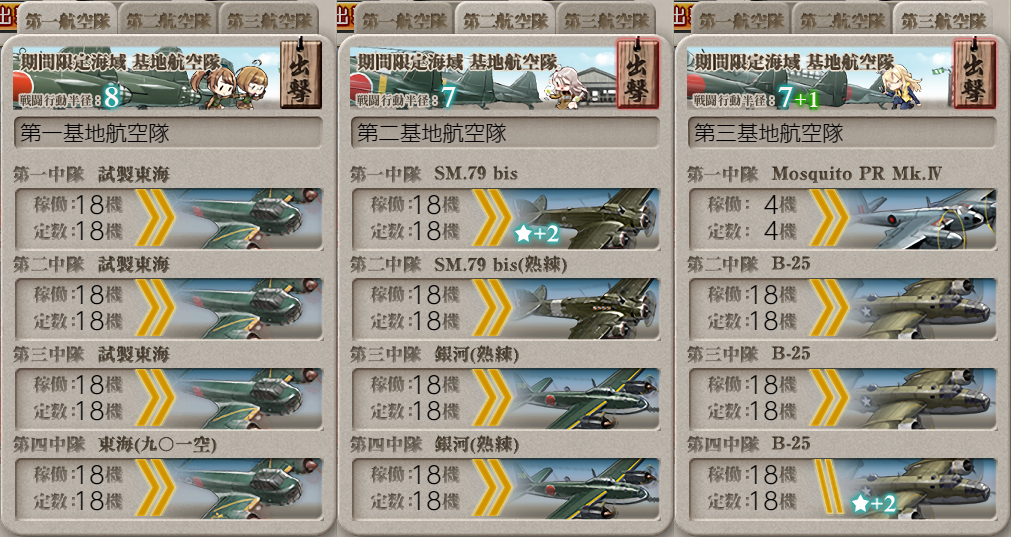Screen dimensions: 1011x537
Task: Toggle the red 出撃 tag on third air corps
Action: [974, 74]
